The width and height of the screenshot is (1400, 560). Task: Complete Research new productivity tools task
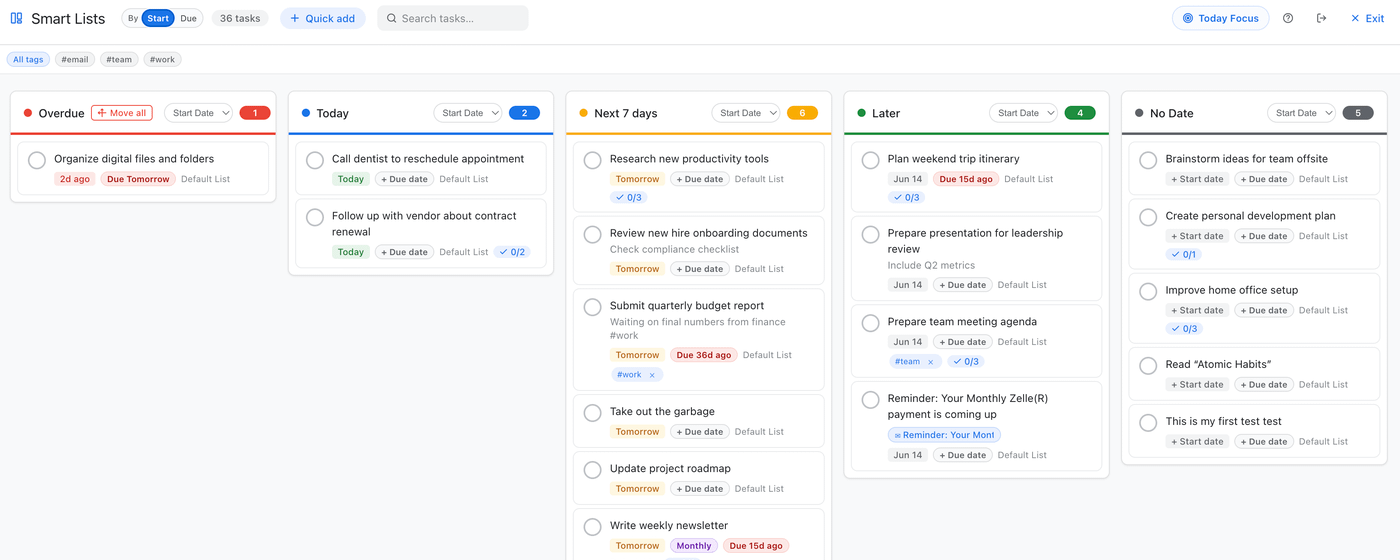(593, 160)
